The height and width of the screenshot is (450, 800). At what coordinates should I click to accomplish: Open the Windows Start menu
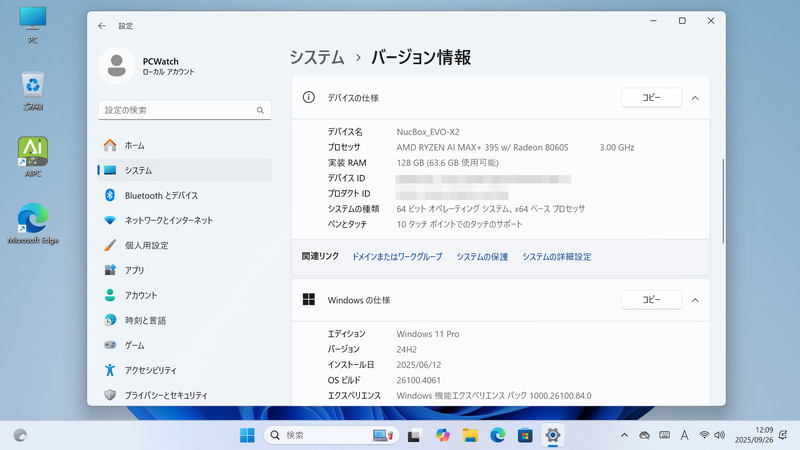[x=247, y=435]
